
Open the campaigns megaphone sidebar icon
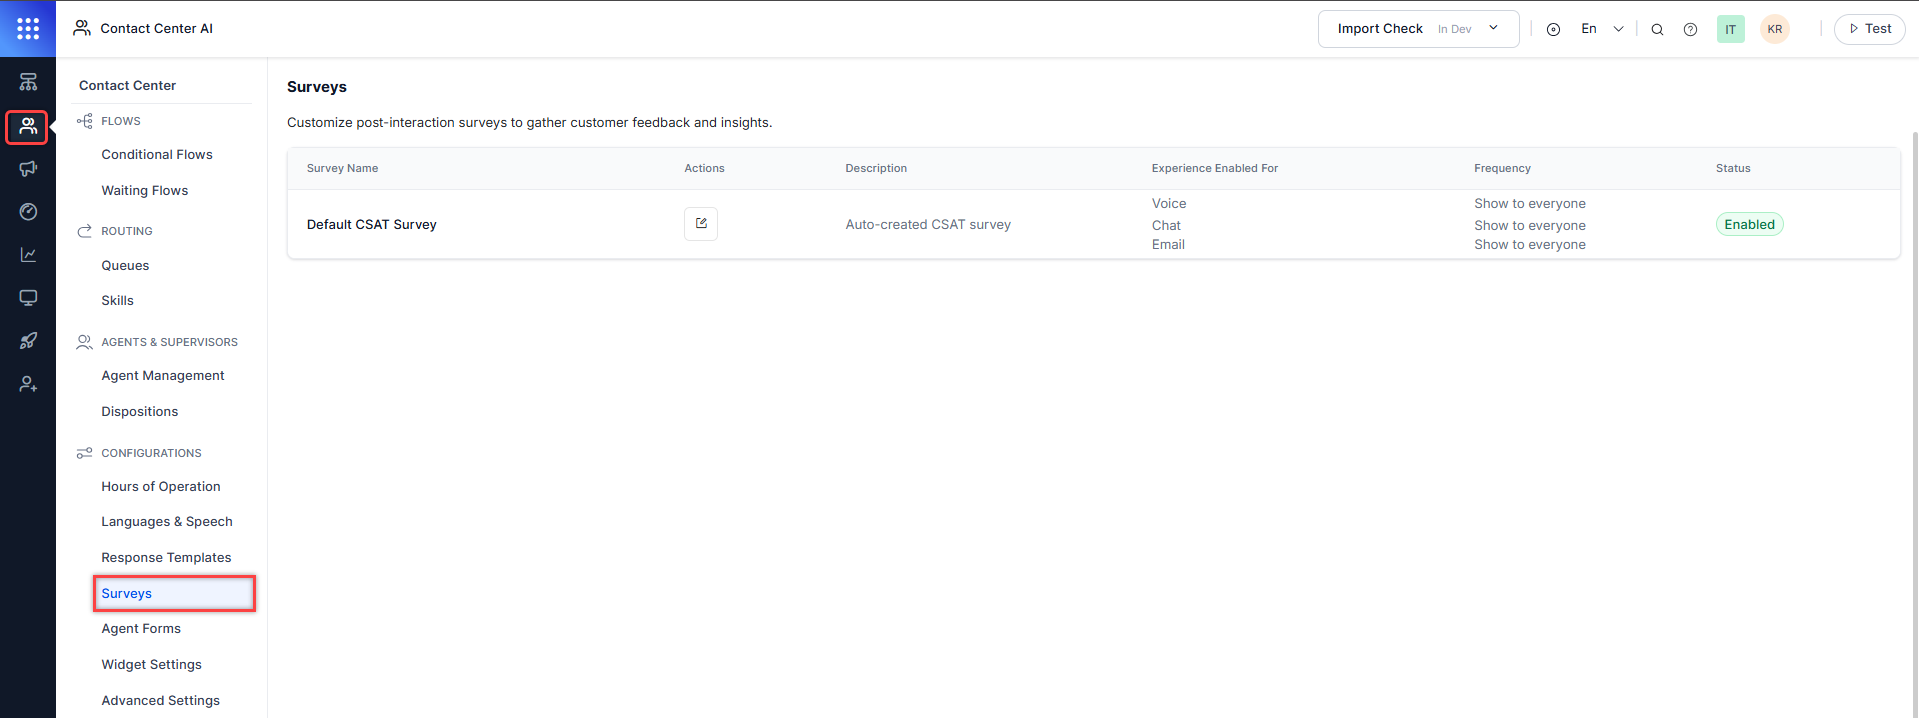(28, 169)
